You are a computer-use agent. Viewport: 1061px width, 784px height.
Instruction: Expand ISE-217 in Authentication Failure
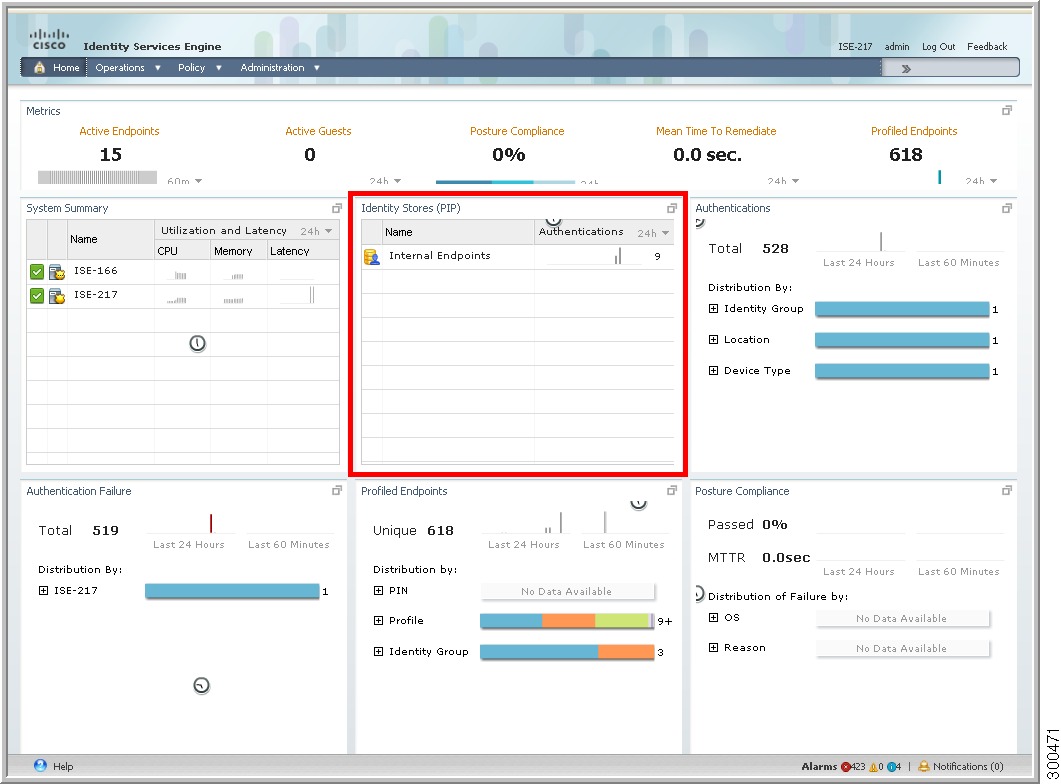tap(43, 591)
